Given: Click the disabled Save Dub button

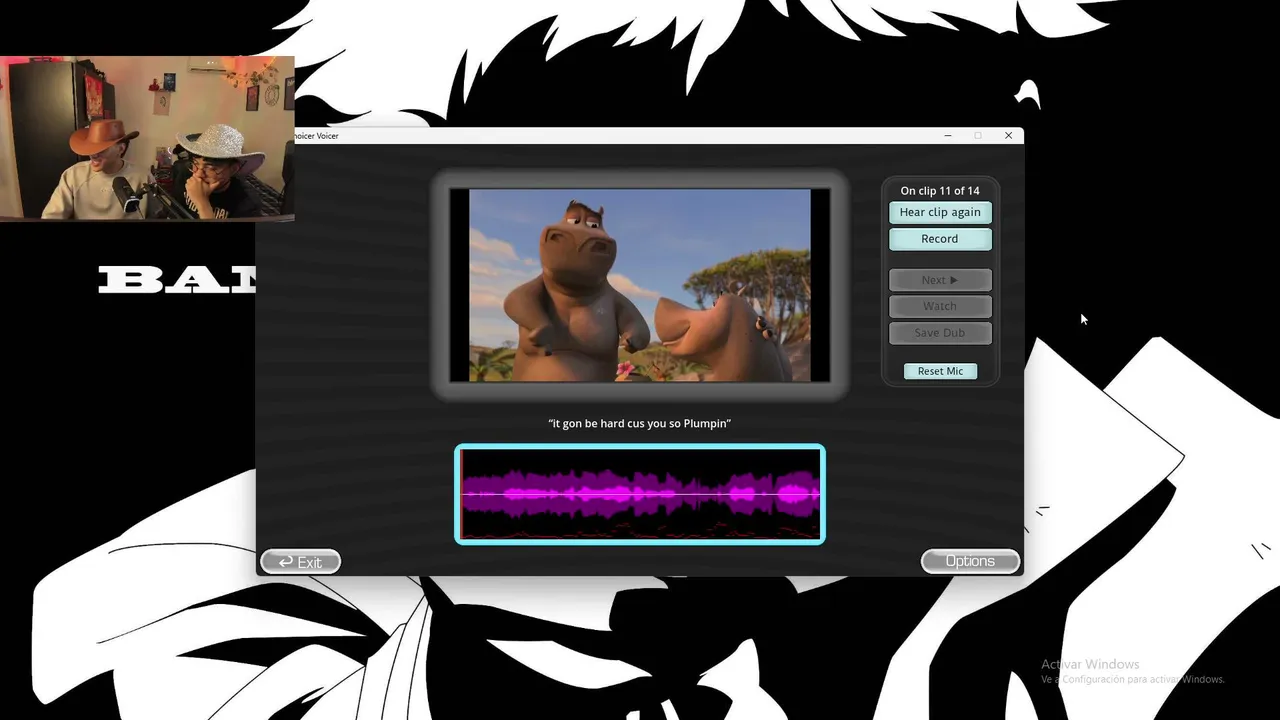Looking at the screenshot, I should coord(940,333).
